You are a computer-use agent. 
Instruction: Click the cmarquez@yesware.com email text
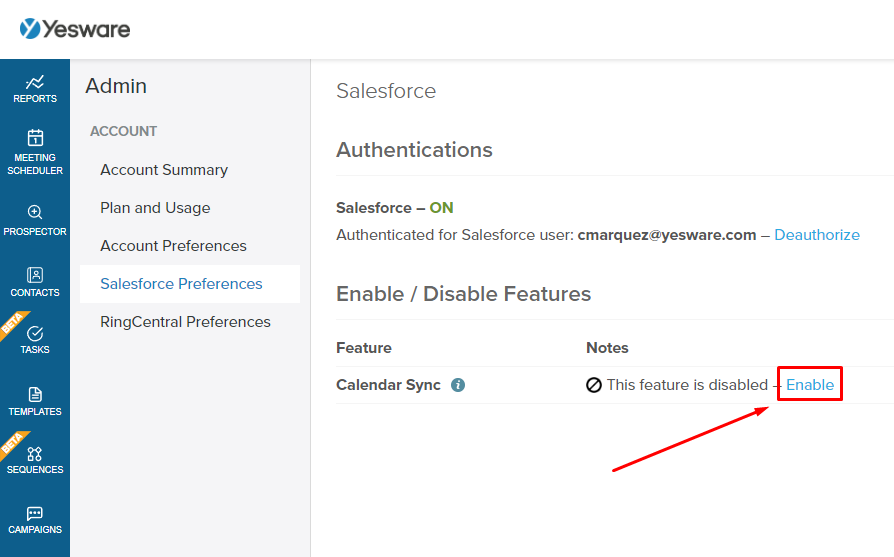point(667,235)
